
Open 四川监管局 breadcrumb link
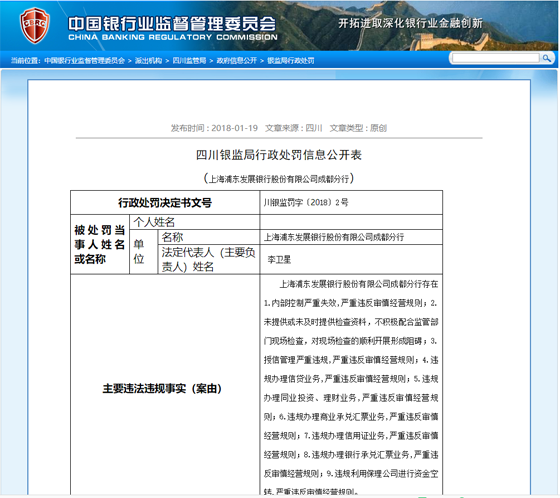click(189, 61)
